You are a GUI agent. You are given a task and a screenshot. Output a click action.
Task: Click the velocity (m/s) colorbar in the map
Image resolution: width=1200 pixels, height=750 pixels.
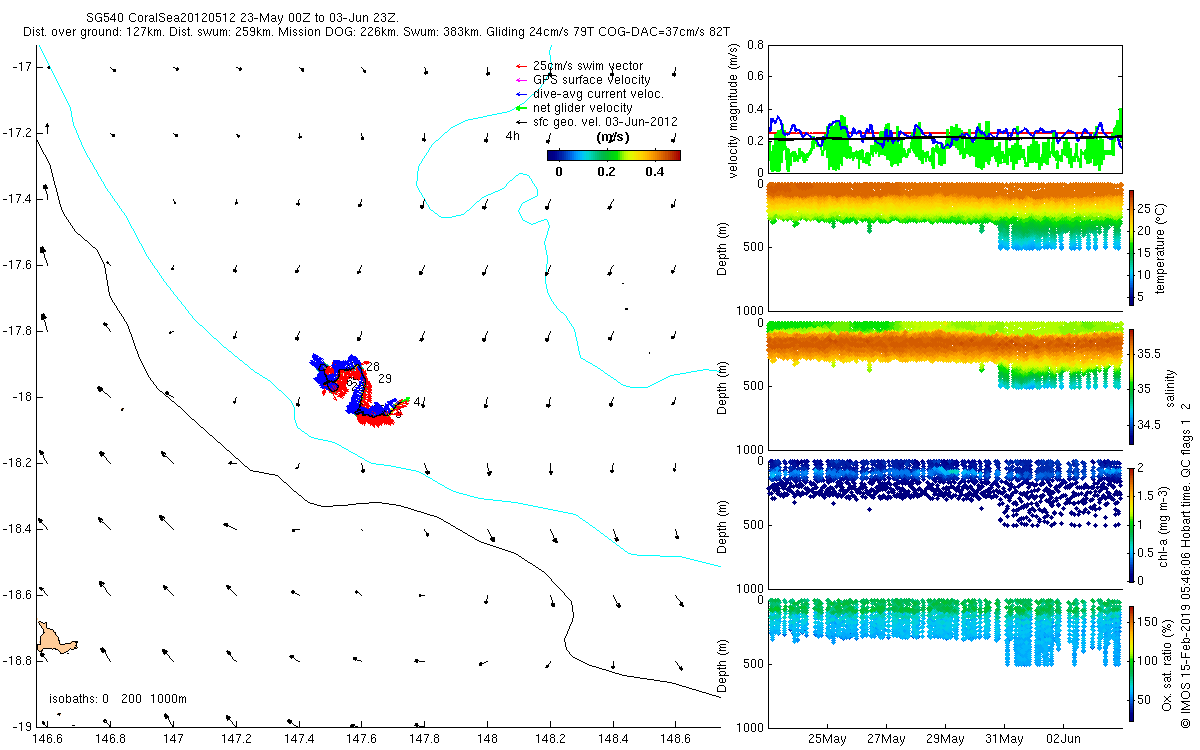(x=614, y=155)
